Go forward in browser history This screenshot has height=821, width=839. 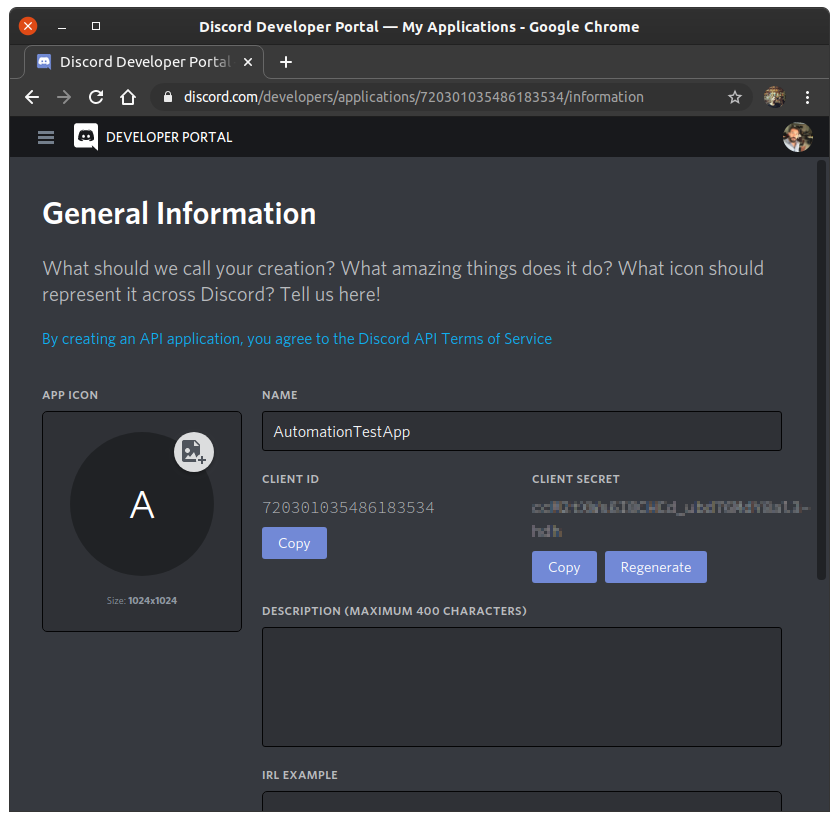click(64, 97)
